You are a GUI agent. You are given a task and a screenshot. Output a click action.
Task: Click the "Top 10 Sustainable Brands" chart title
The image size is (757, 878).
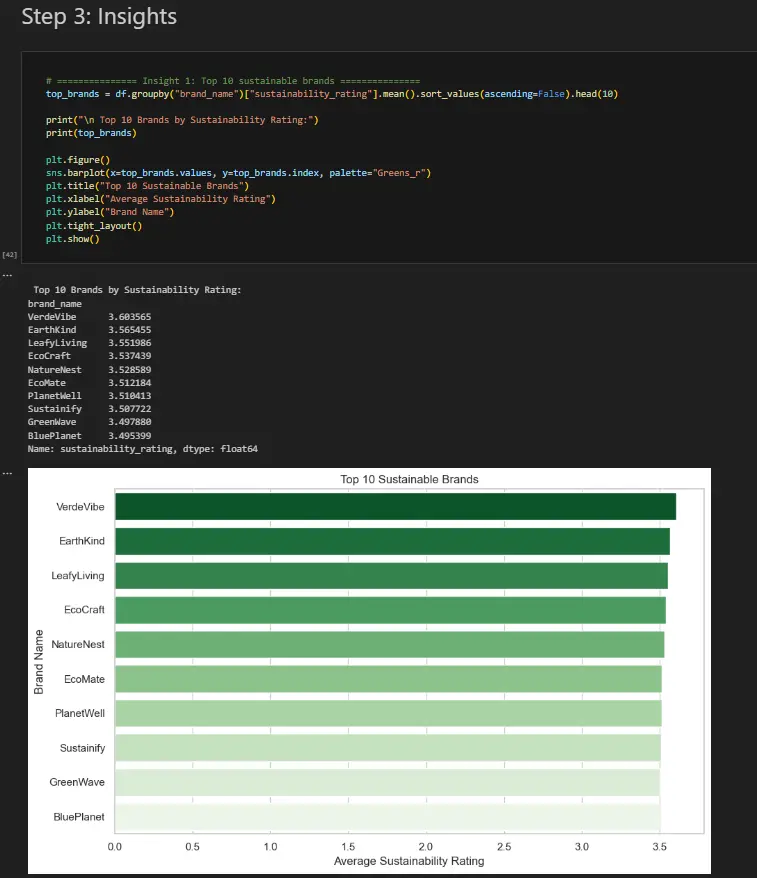coord(409,479)
